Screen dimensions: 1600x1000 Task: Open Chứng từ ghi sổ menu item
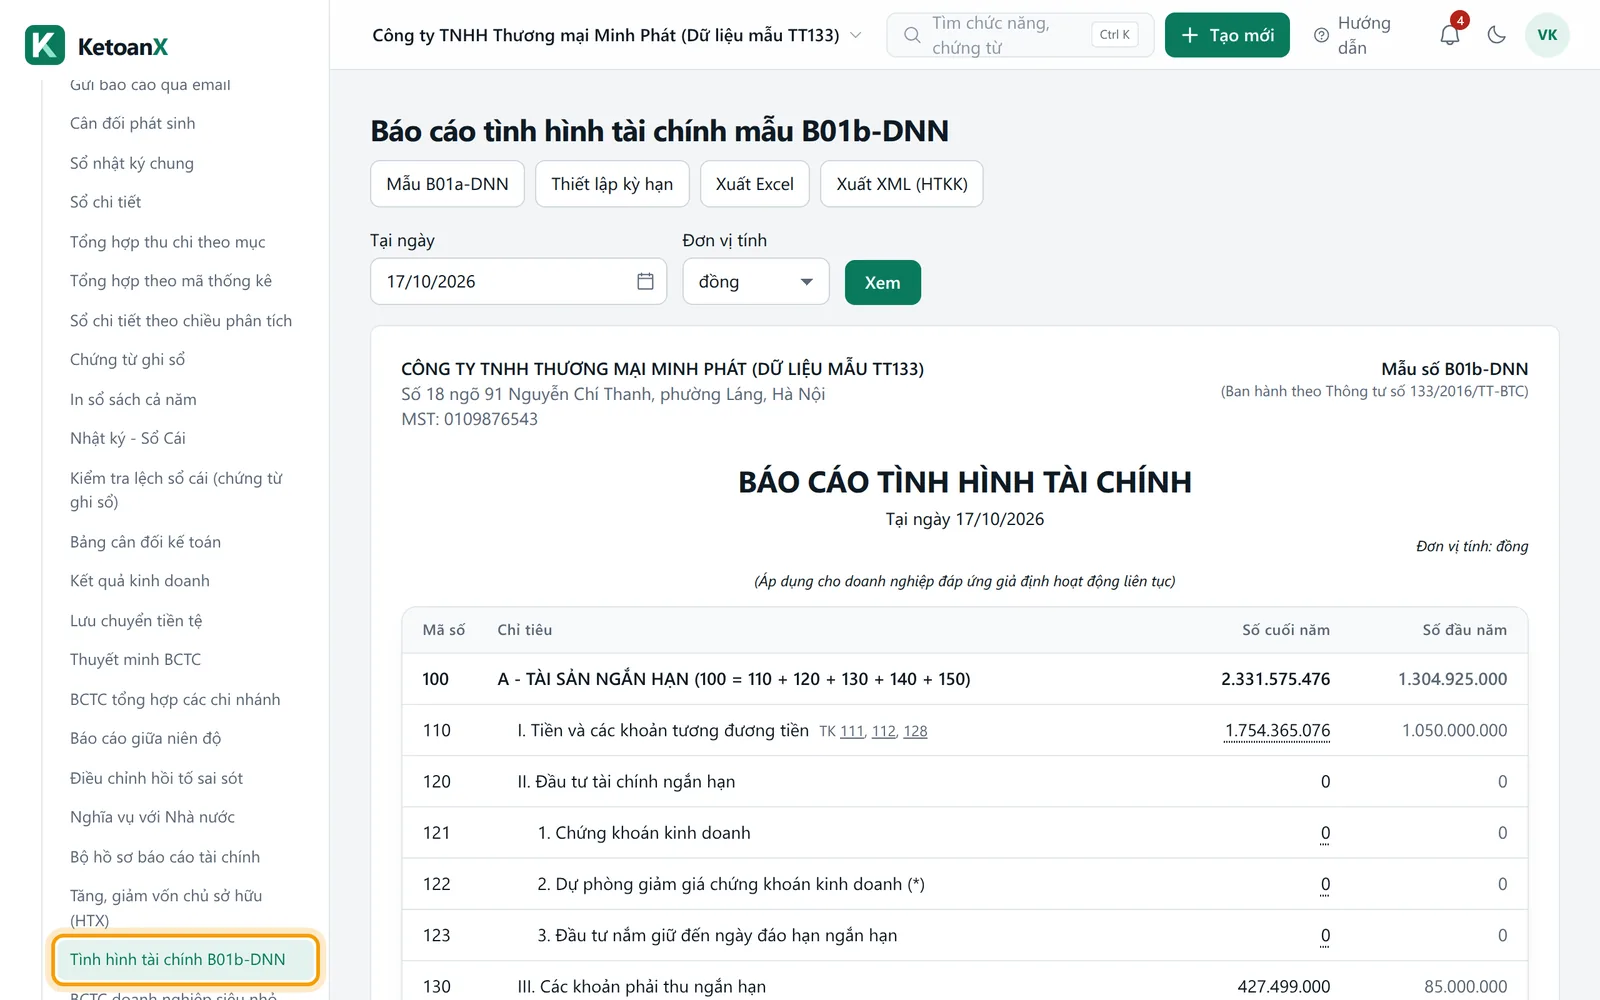127,360
